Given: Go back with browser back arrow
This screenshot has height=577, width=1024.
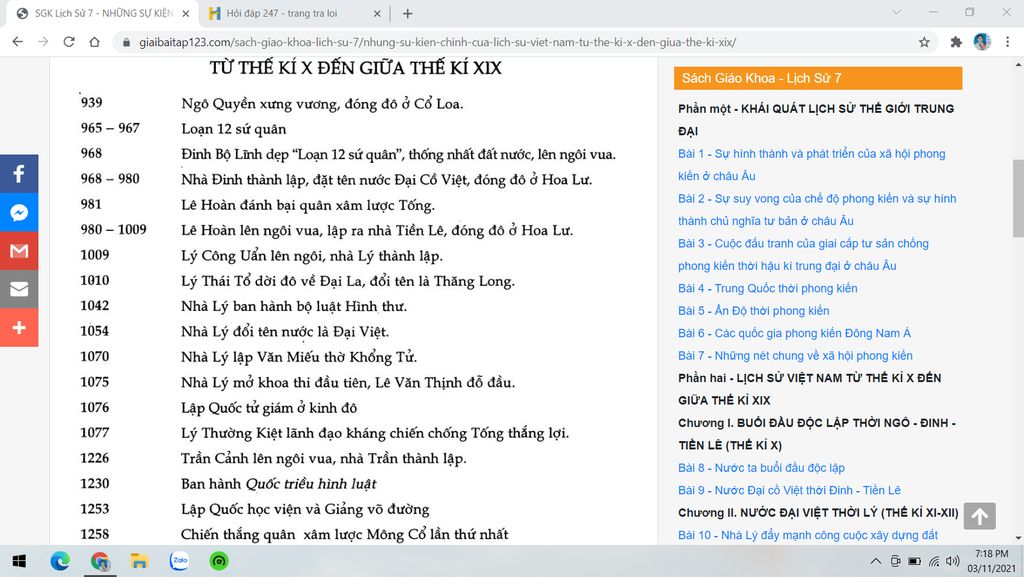Looking at the screenshot, I should 18,42.
